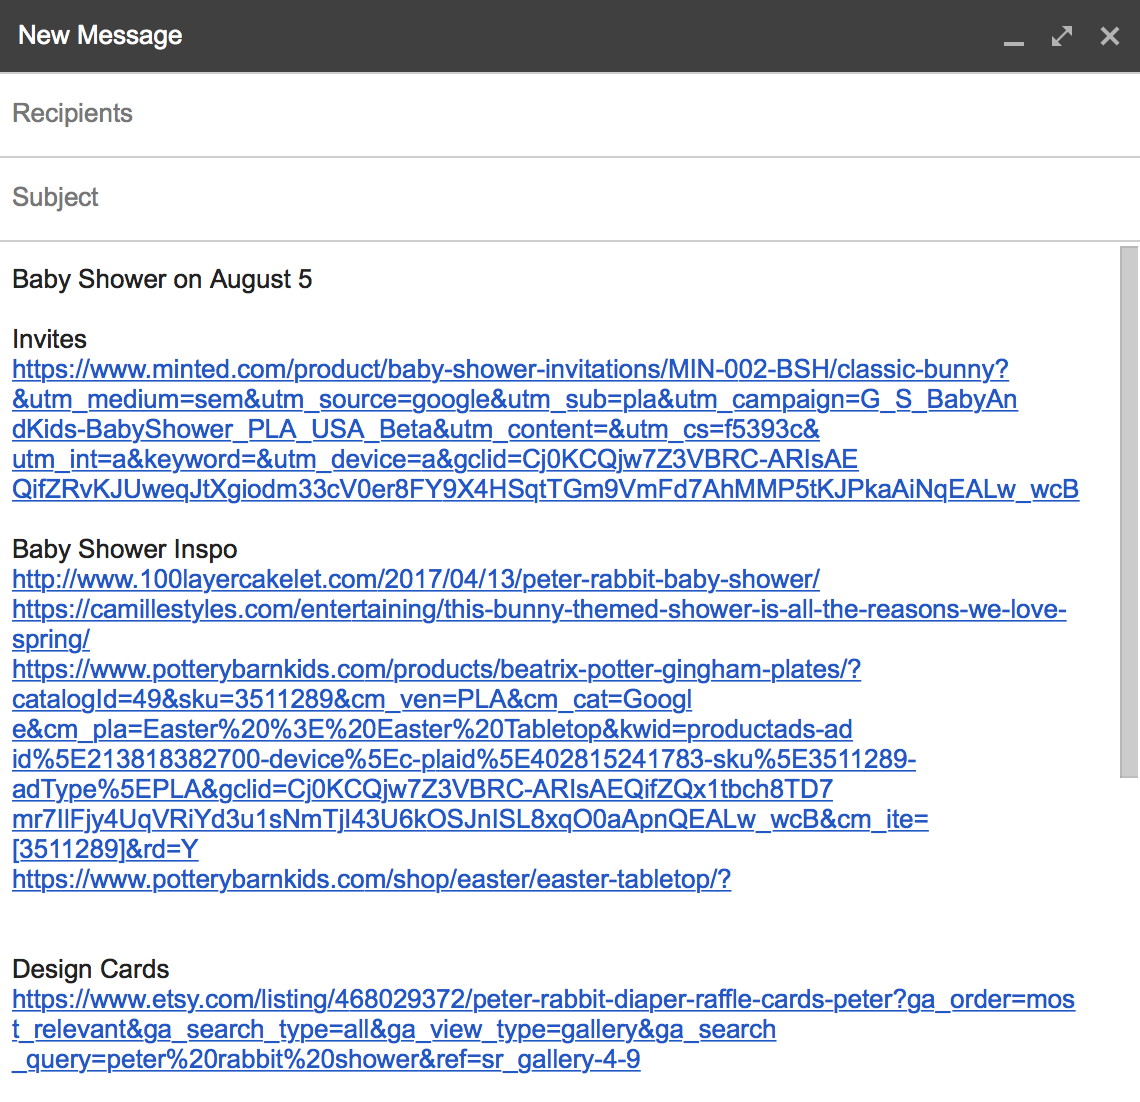
Task: Click the Subject field
Action: coord(570,198)
